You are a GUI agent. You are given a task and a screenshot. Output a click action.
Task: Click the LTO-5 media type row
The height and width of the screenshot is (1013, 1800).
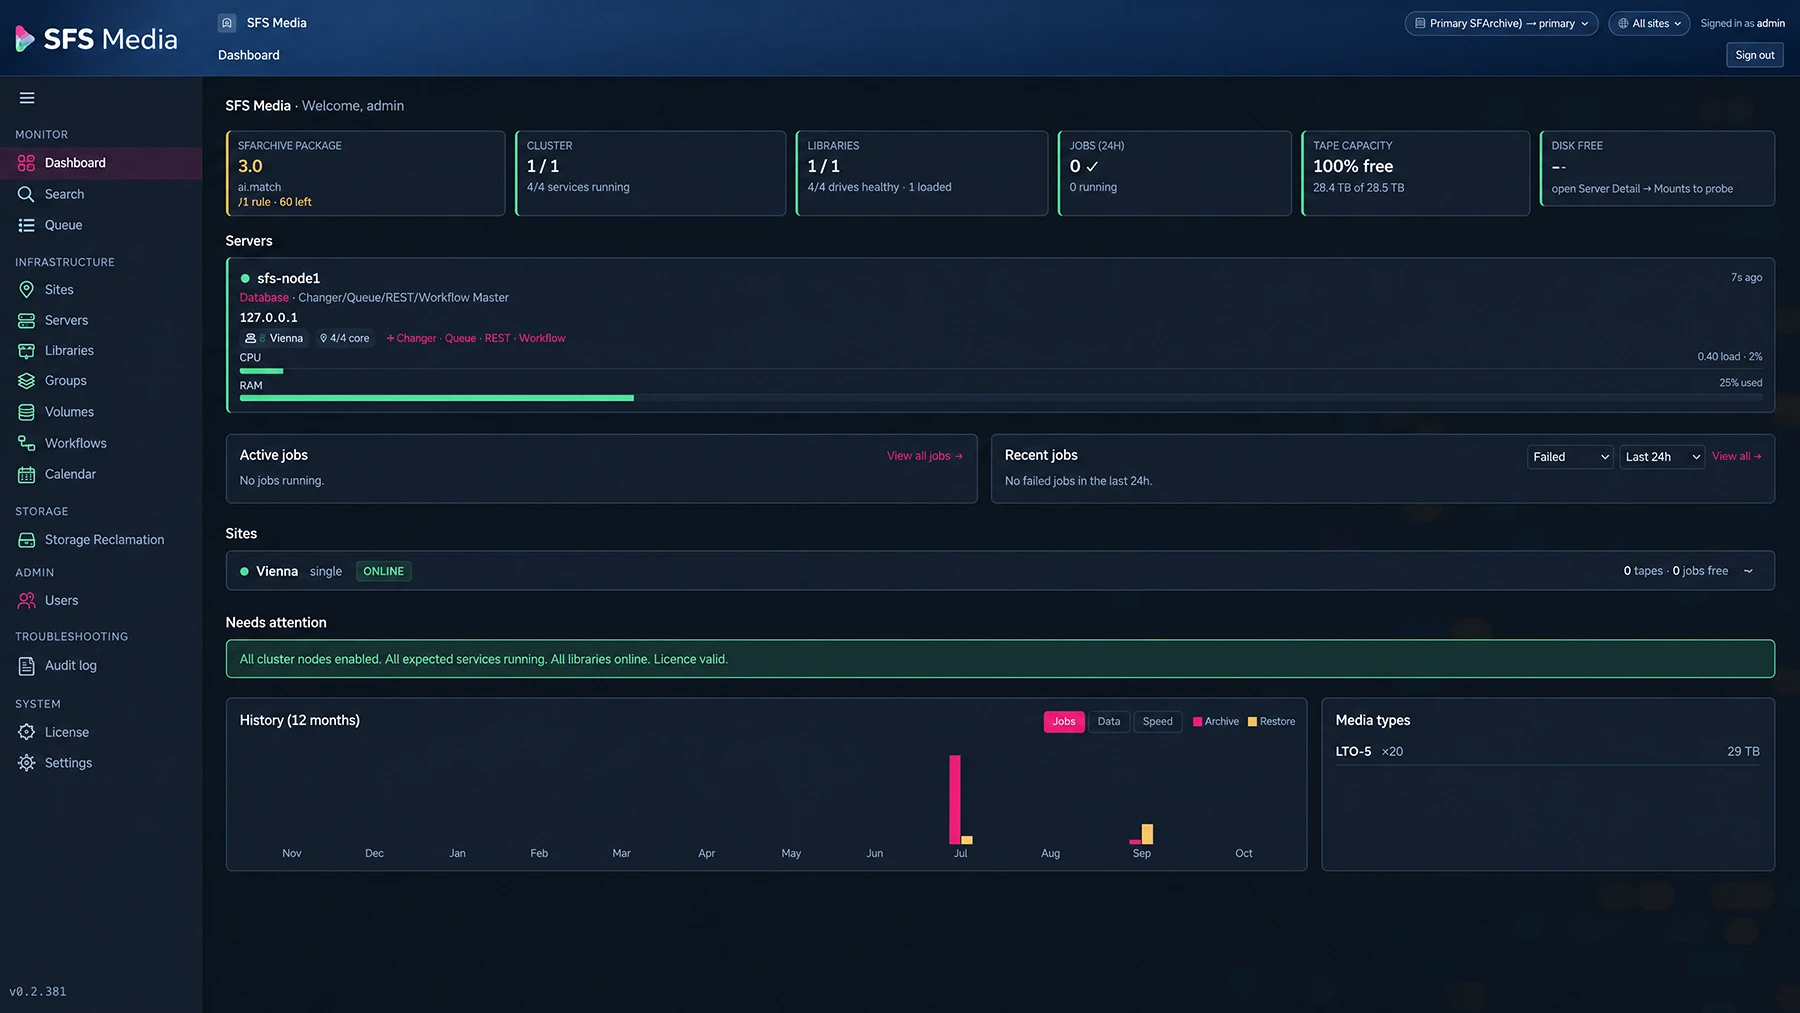(1548, 752)
